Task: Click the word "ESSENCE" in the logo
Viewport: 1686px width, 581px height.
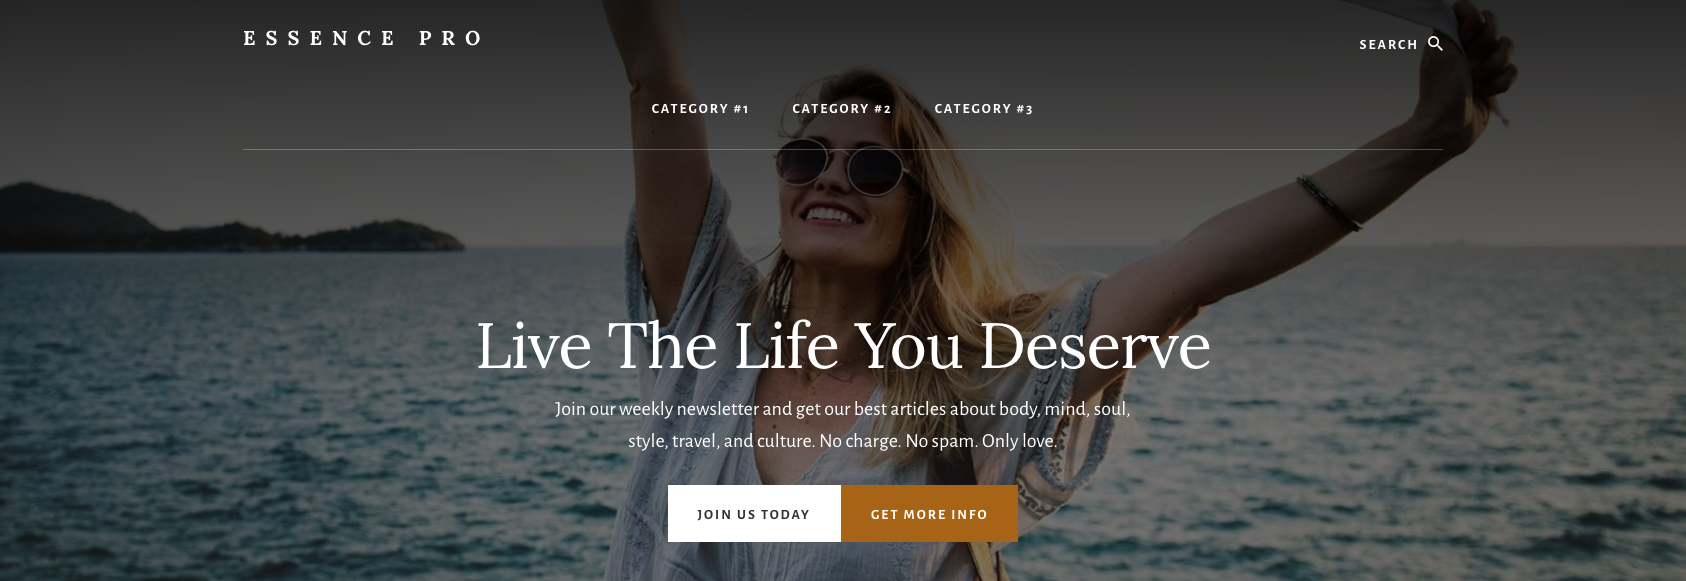Action: (x=320, y=38)
